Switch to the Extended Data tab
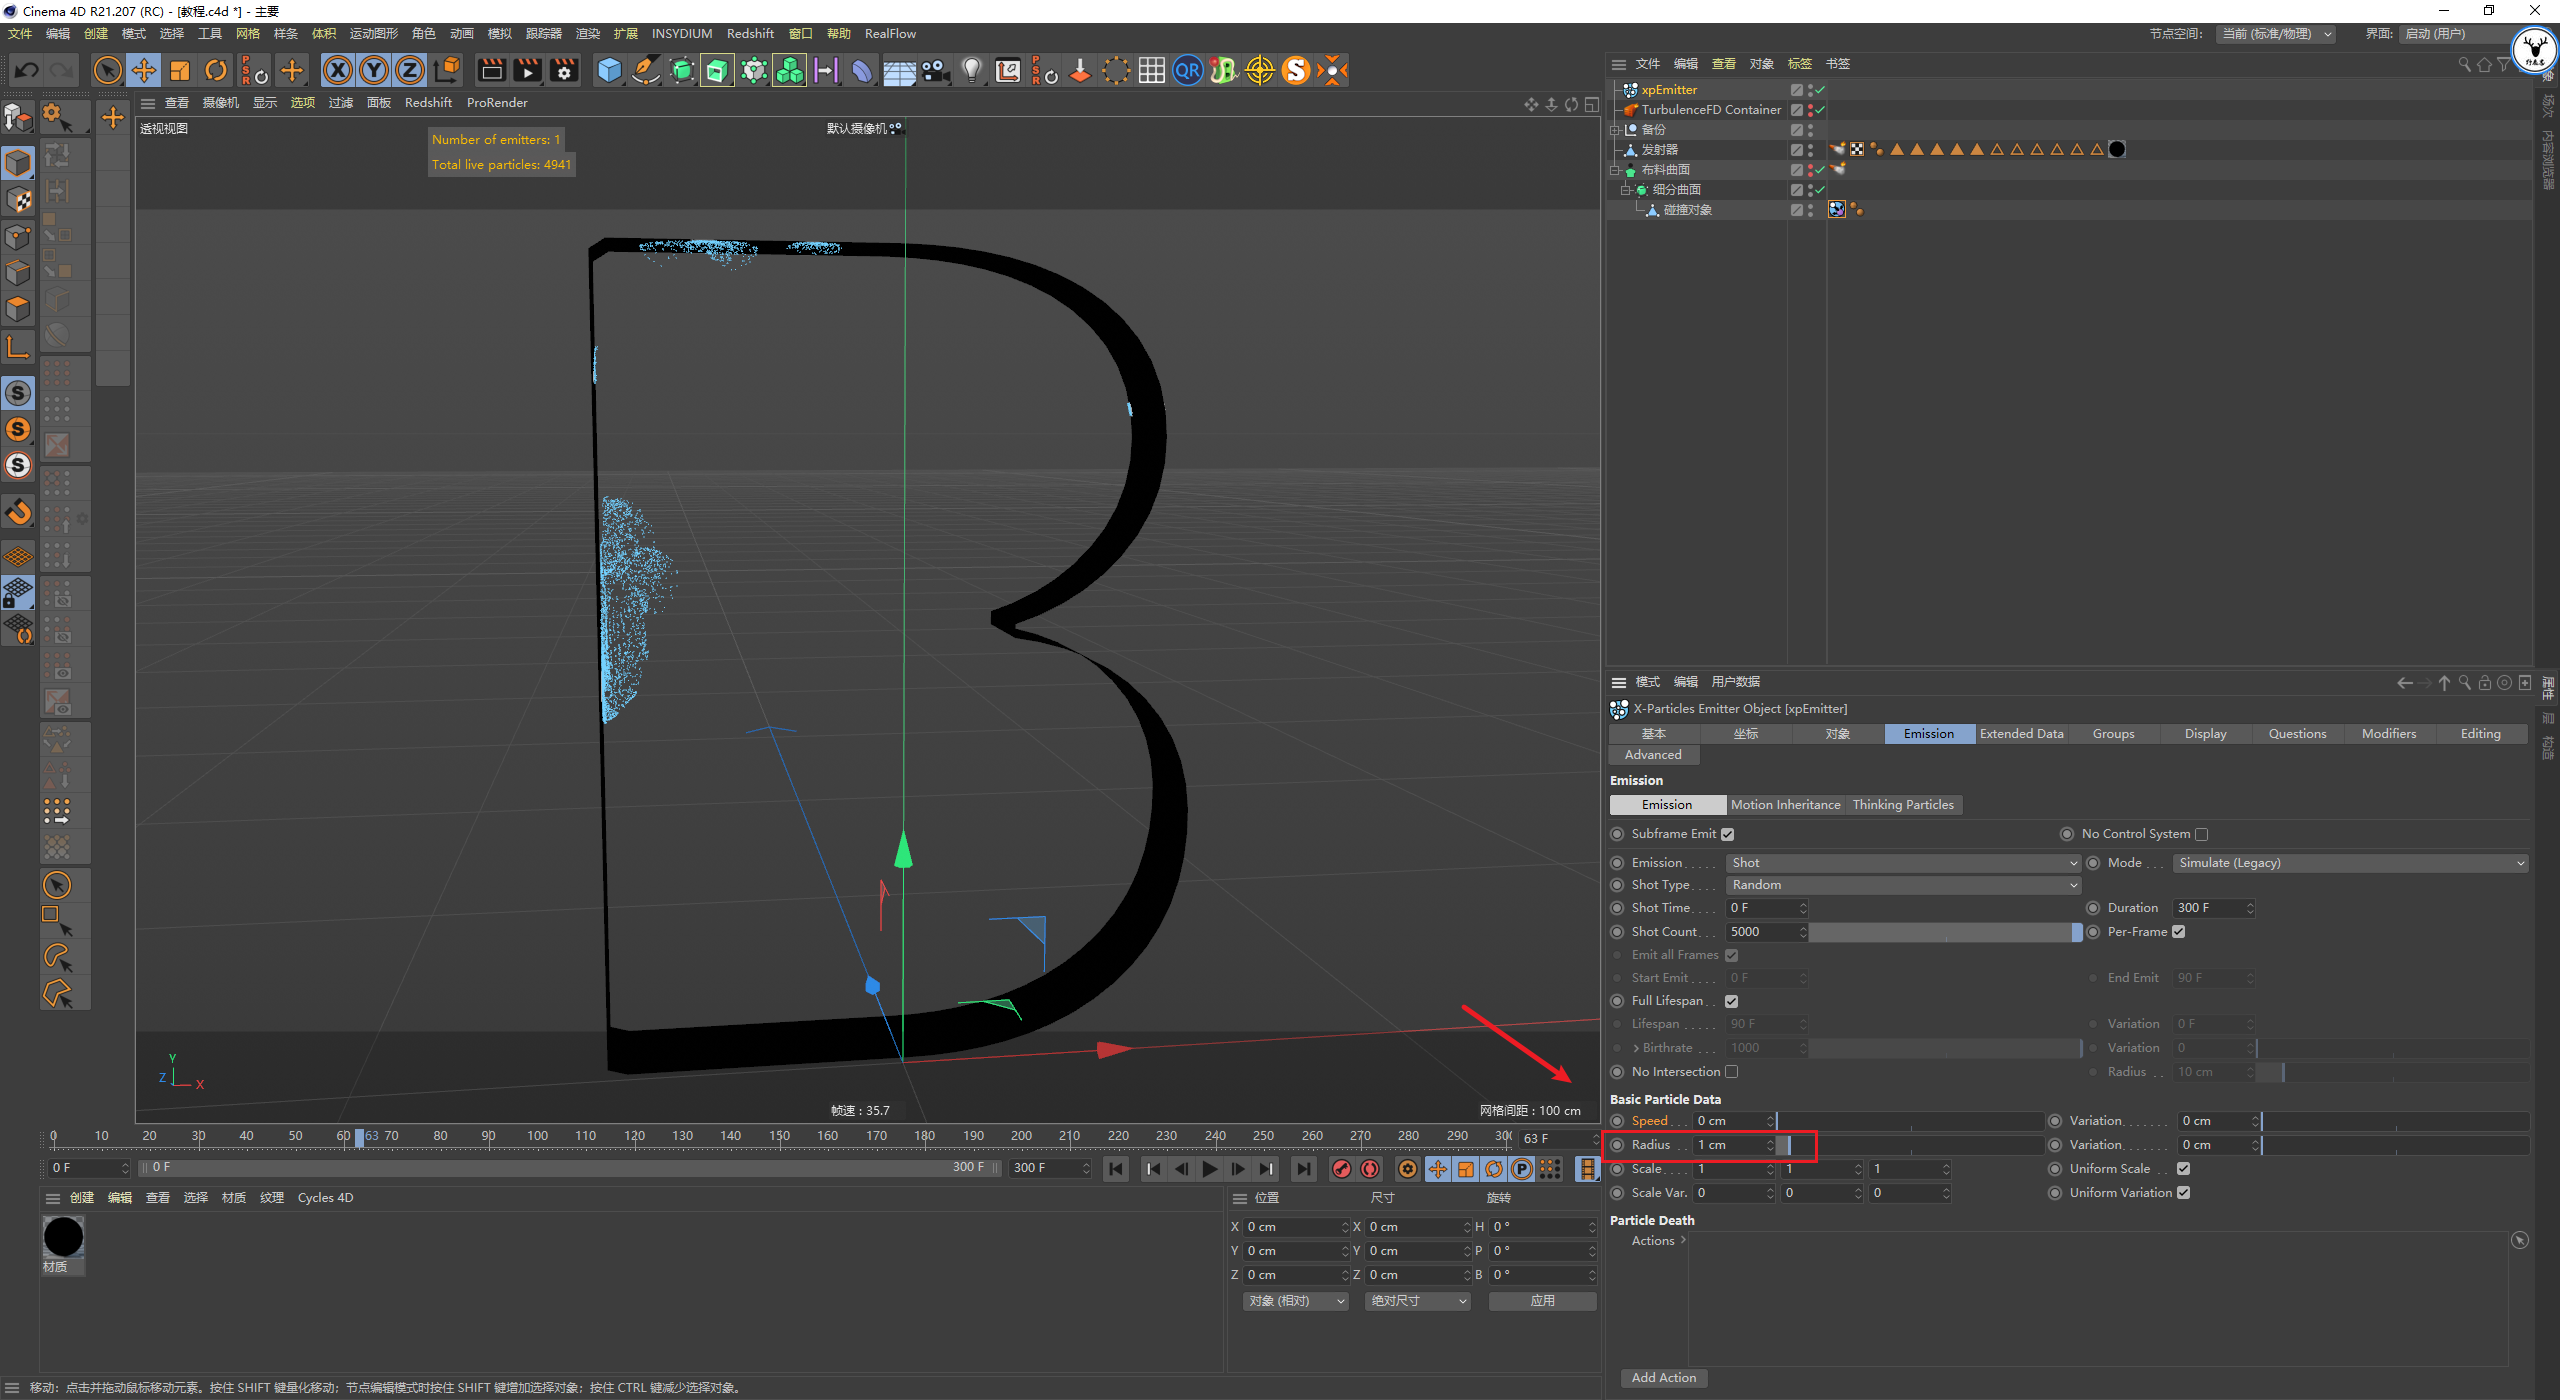The width and height of the screenshot is (2560, 1400). (2021, 733)
